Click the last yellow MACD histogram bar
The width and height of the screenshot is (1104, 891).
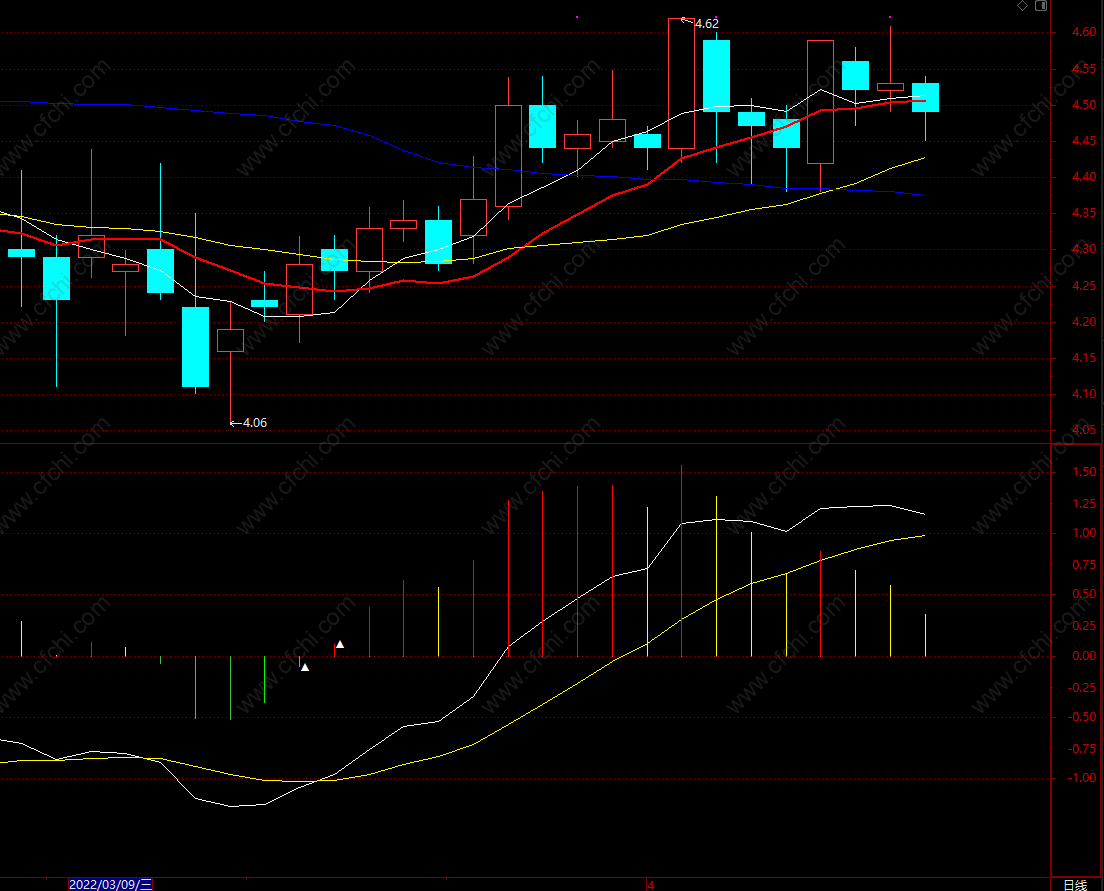tap(925, 635)
